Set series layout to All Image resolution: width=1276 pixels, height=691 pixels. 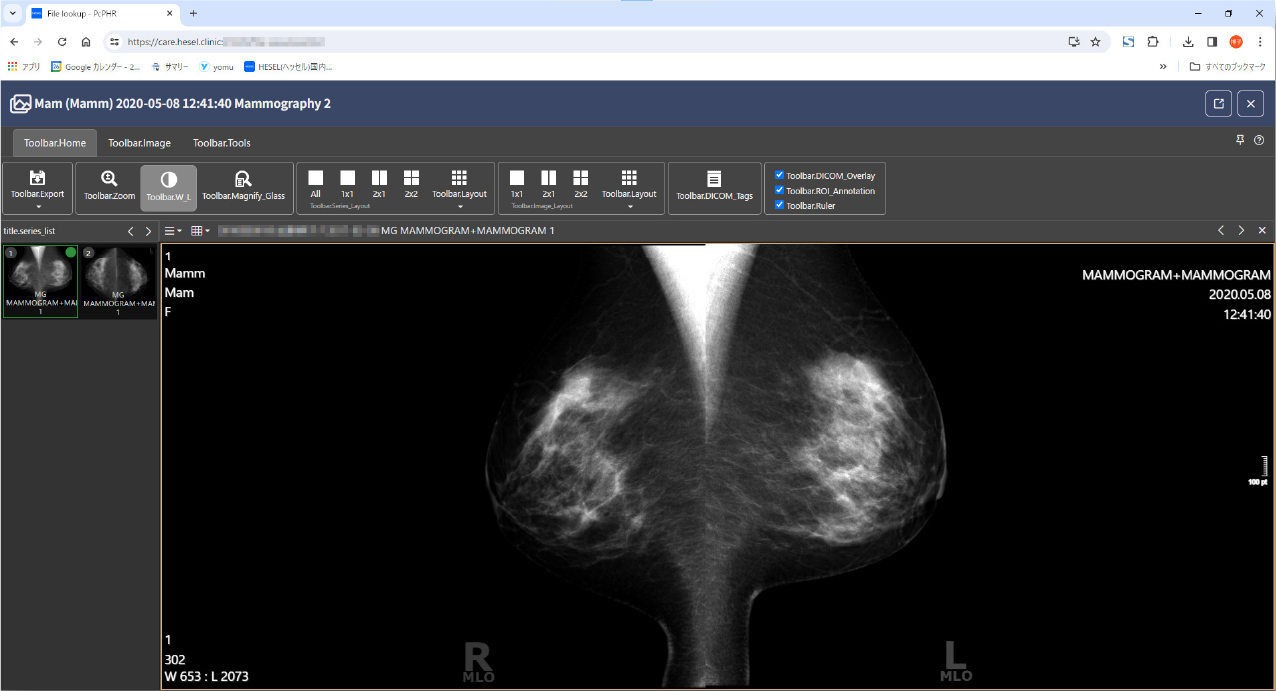pyautogui.click(x=315, y=183)
